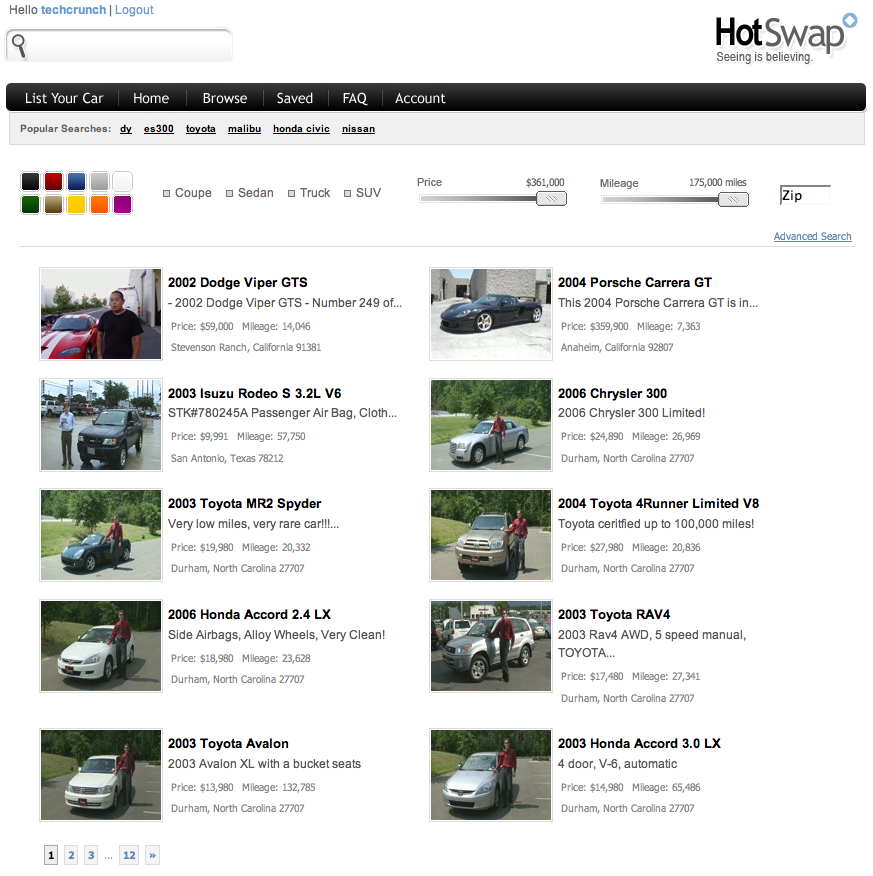This screenshot has height=876, width=873.
Task: Go to next page with » arrow
Action: point(152,855)
